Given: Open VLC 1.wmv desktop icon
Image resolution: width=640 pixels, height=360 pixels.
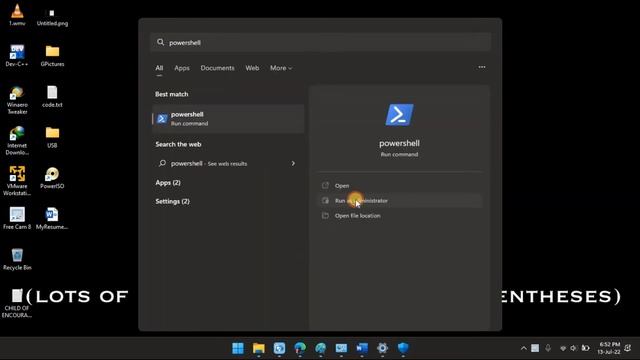Looking at the screenshot, I should (17, 14).
